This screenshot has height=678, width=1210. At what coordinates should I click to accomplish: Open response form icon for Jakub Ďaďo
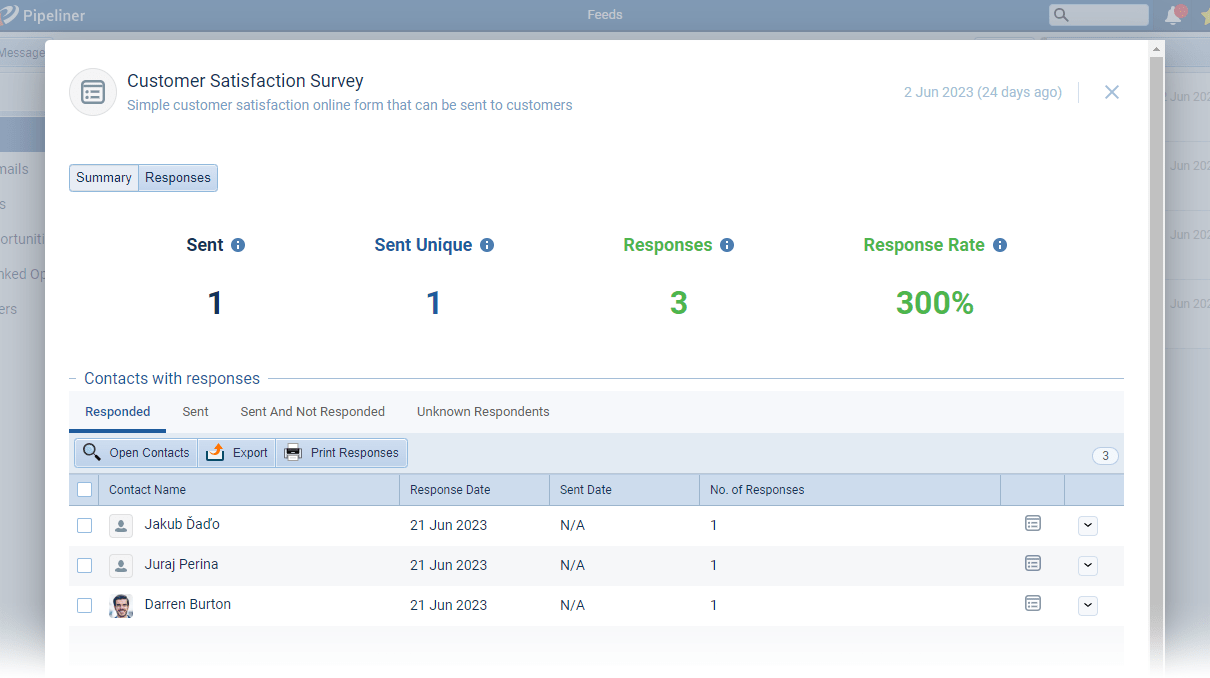(x=1033, y=524)
